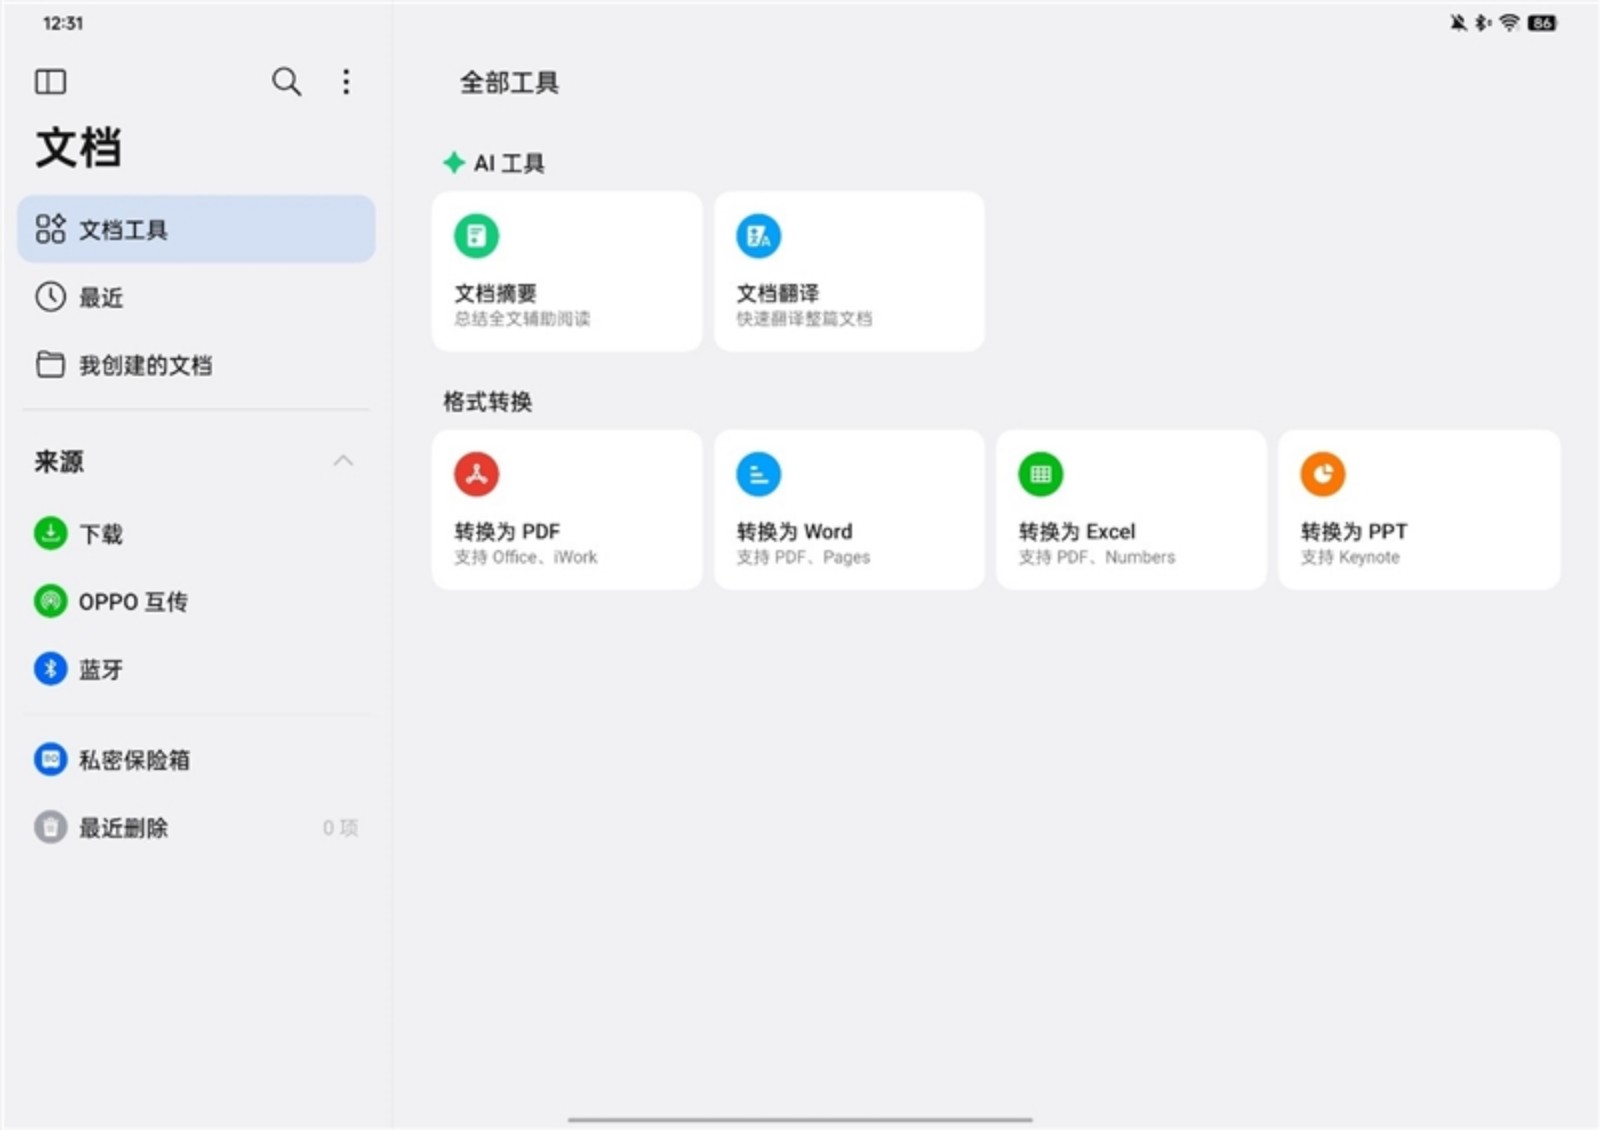Click the orange PPT convert icon
Viewport: 1600px width, 1130px height.
click(1322, 474)
